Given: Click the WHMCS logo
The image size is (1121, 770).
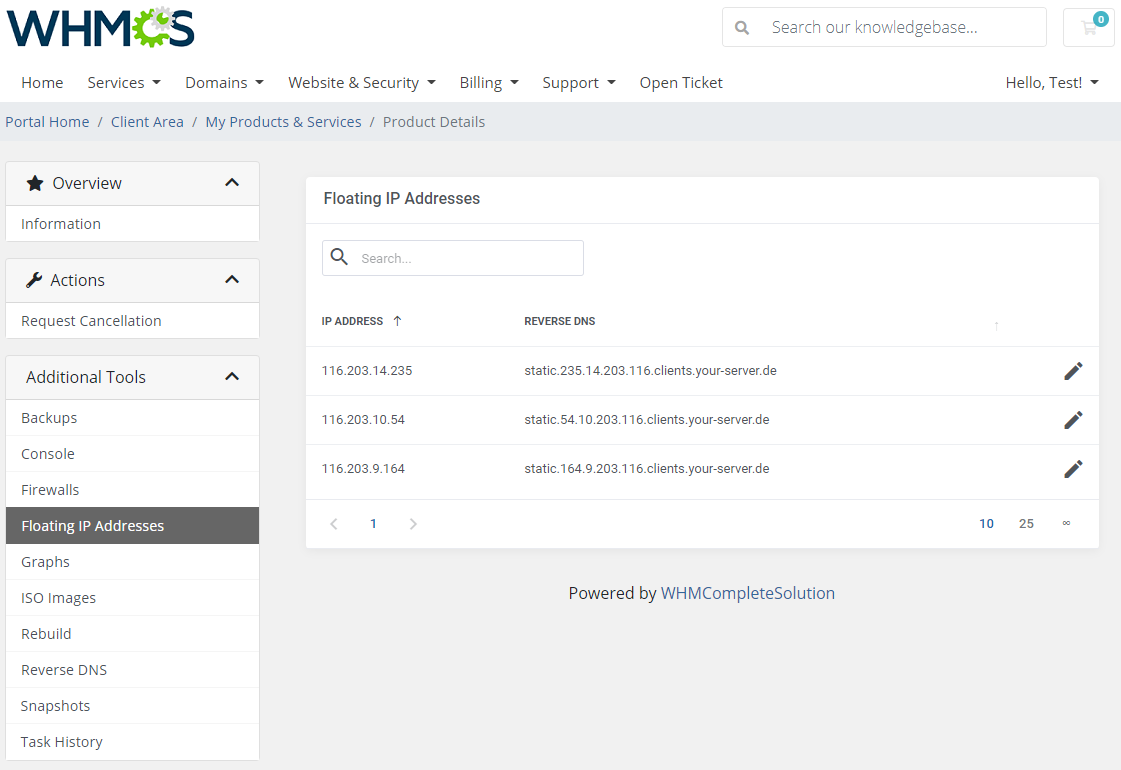Looking at the screenshot, I should coord(101,27).
